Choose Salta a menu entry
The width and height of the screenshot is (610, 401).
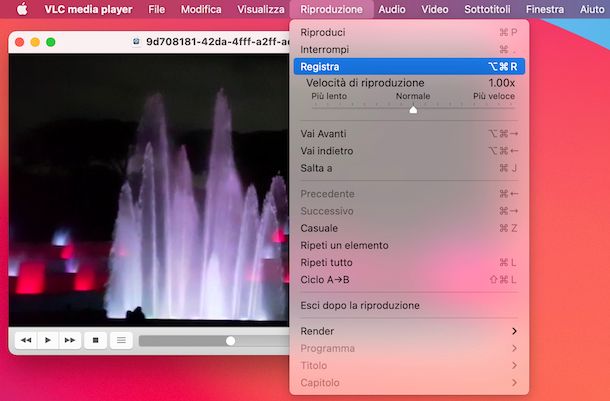(x=409, y=168)
